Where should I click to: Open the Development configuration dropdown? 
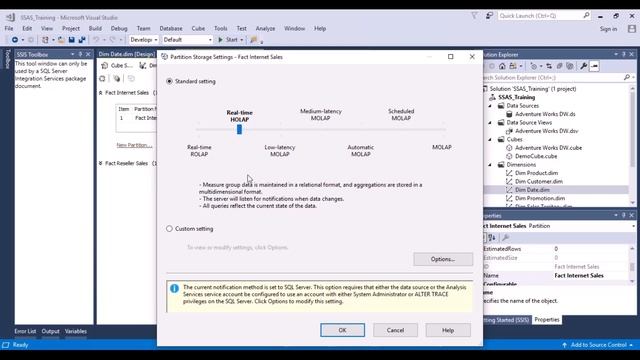point(144,40)
